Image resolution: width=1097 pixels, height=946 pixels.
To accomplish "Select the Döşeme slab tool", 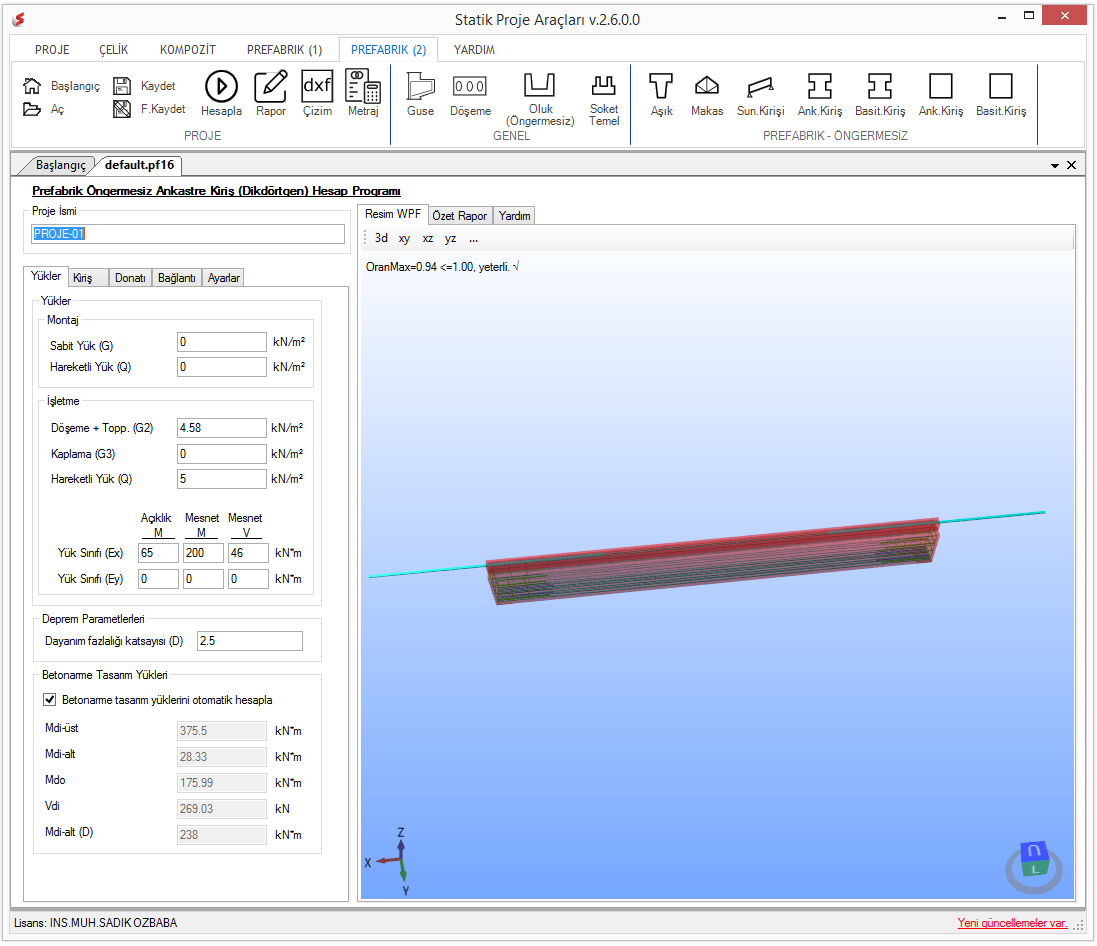I will coord(470,94).
